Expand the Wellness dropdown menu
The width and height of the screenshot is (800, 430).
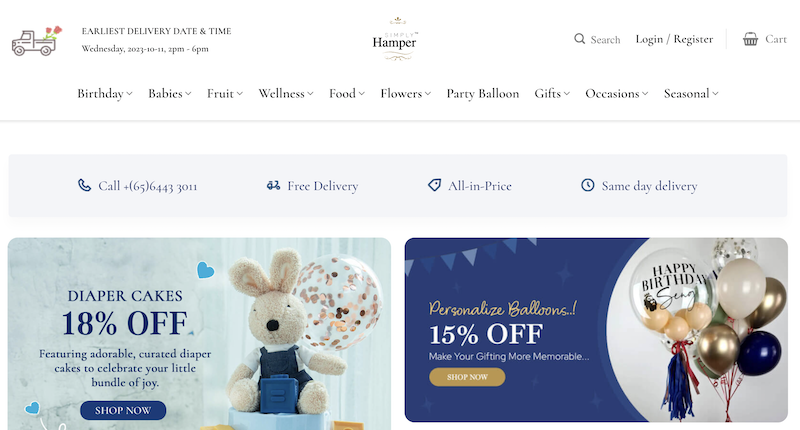click(286, 94)
